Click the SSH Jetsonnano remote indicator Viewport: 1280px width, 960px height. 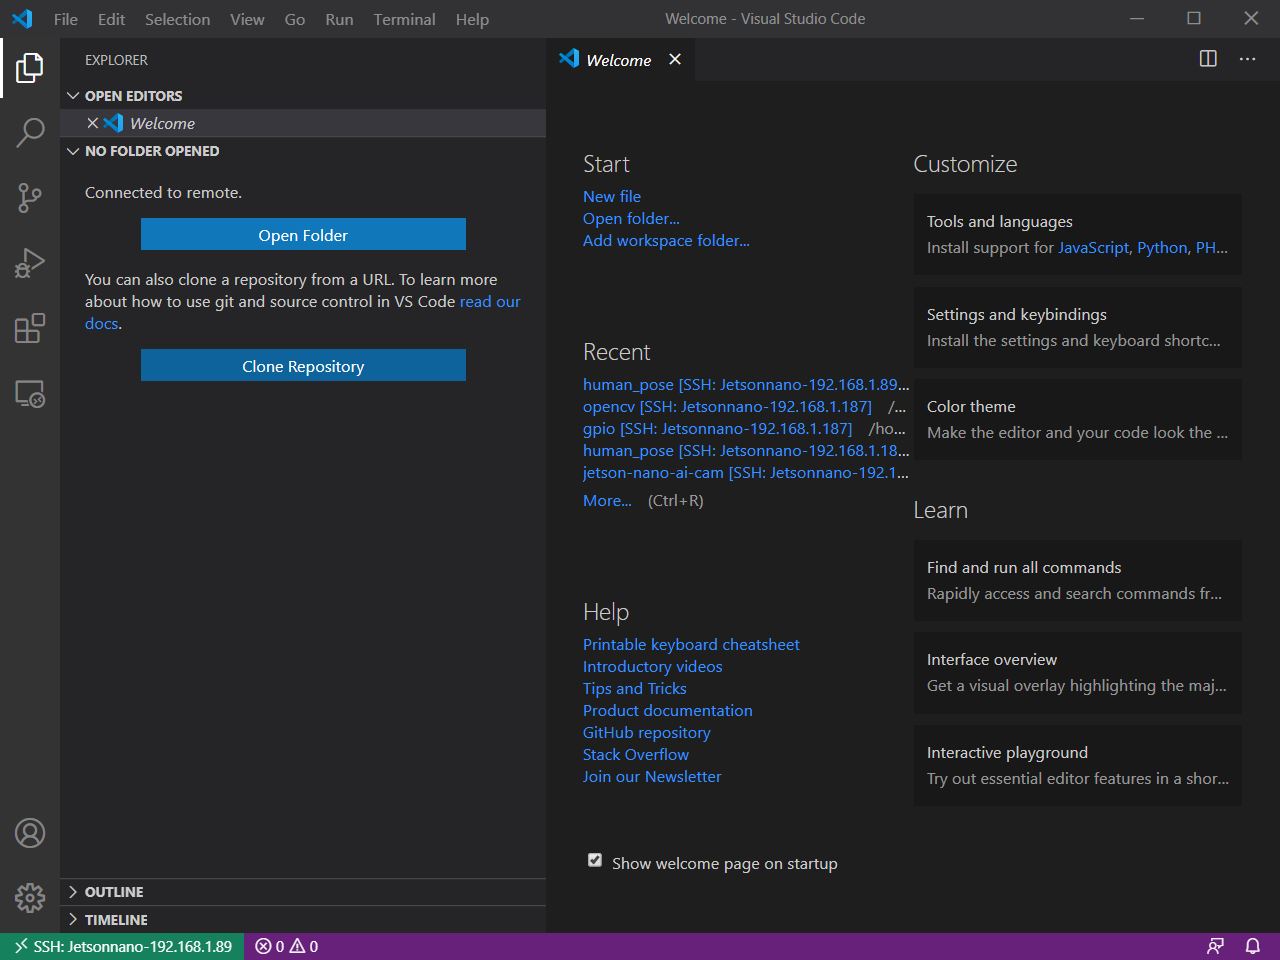pyautogui.click(x=122, y=946)
